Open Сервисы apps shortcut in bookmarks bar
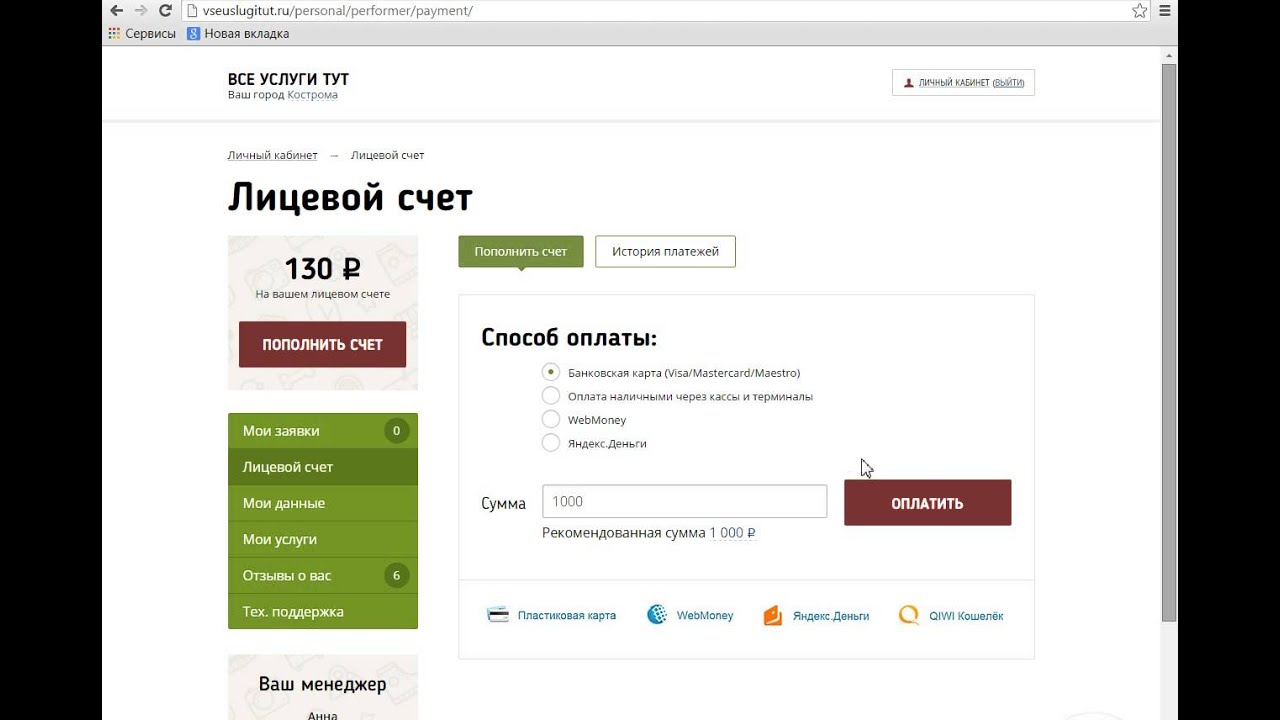Viewport: 1280px width, 720px height. 142,33
